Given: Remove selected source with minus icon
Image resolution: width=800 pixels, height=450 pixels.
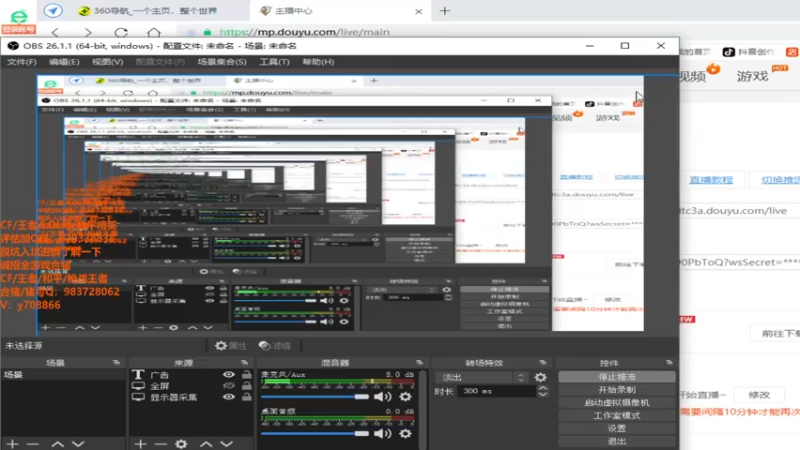Looking at the screenshot, I should point(161,444).
